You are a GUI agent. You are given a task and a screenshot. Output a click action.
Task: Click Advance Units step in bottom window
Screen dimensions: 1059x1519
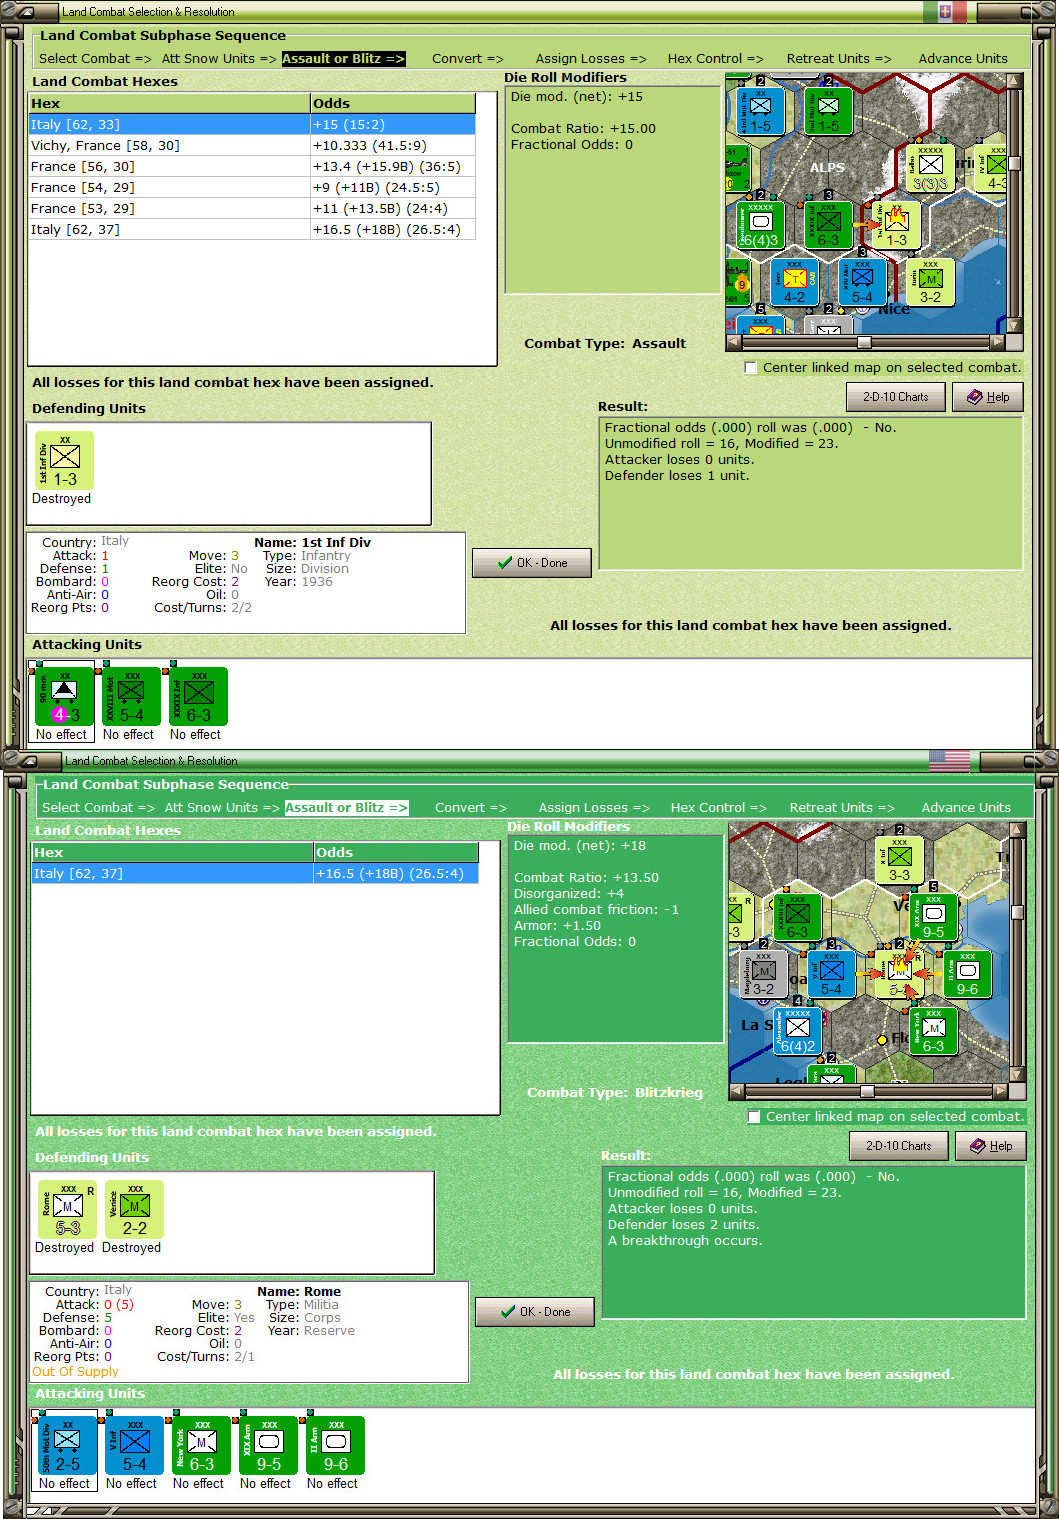(966, 807)
